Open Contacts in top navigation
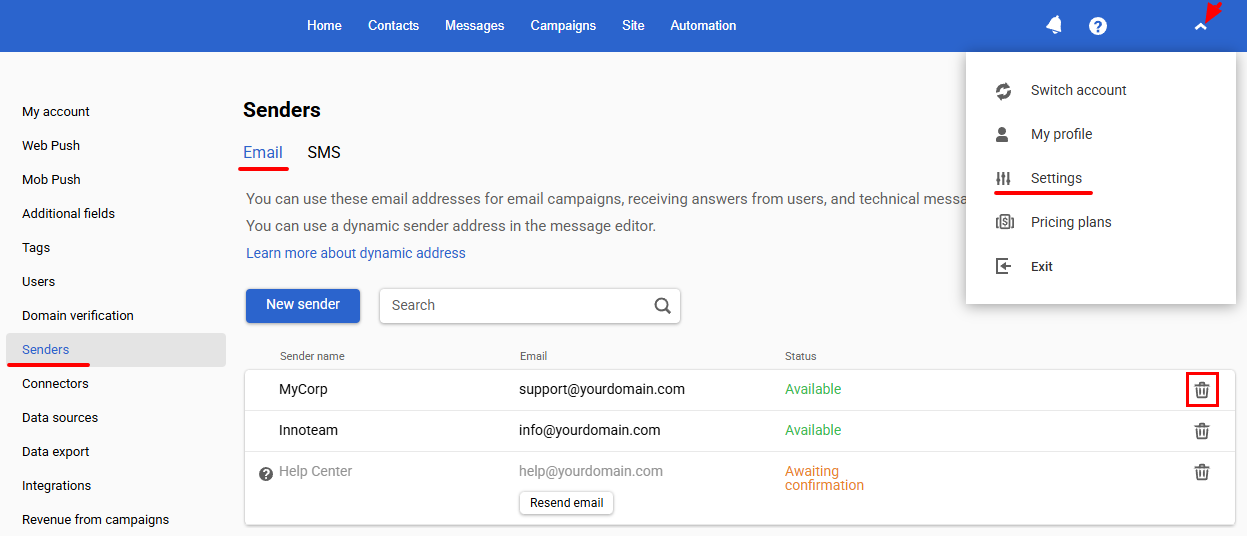The image size is (1247, 536). pyautogui.click(x=393, y=26)
